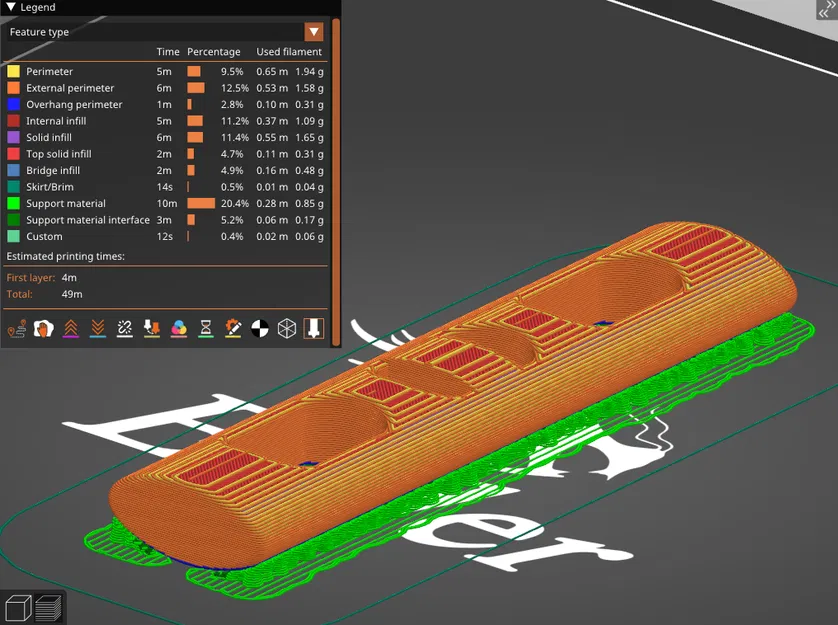
Task: Toggle Tool marker nozzle icon
Action: tap(314, 328)
